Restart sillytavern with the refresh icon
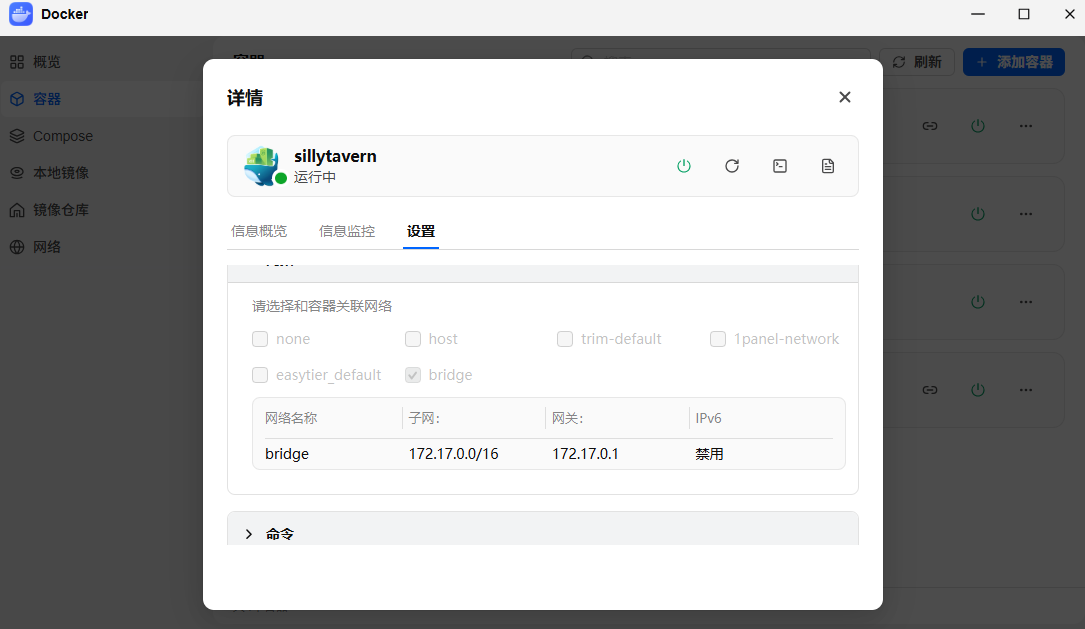The image size is (1085, 629). (x=732, y=166)
